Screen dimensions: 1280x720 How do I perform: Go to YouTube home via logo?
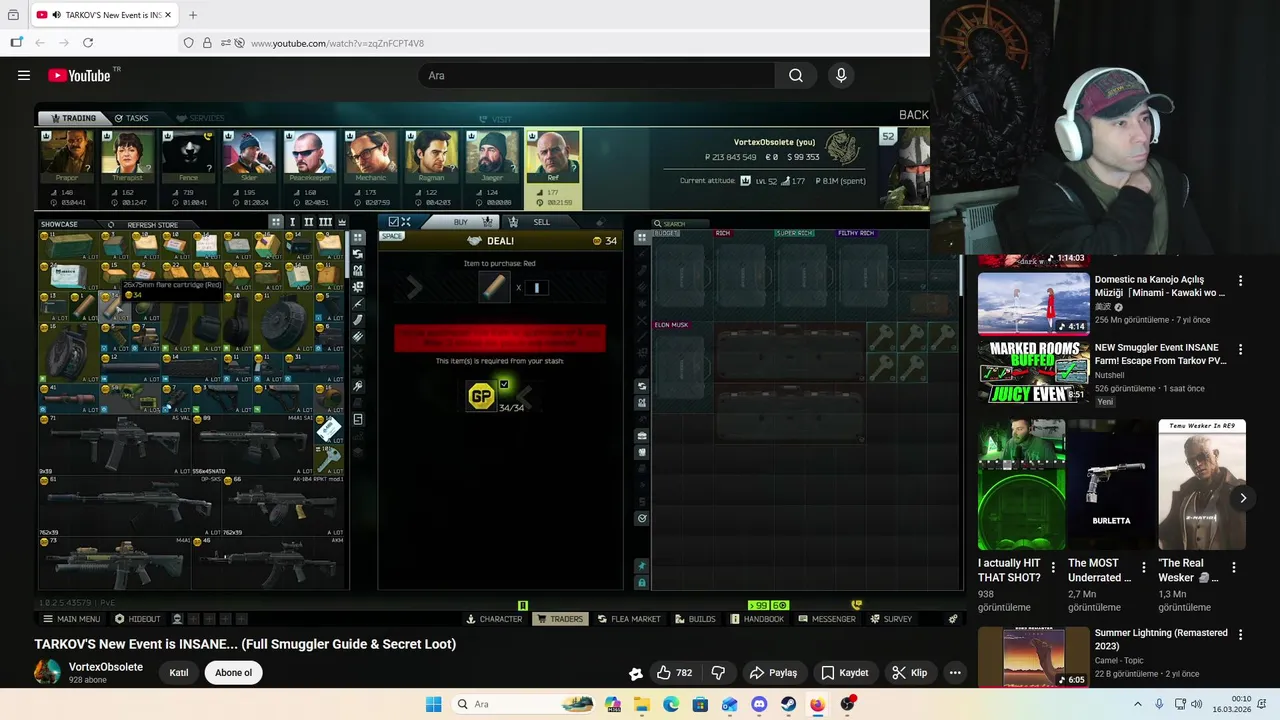pos(79,75)
